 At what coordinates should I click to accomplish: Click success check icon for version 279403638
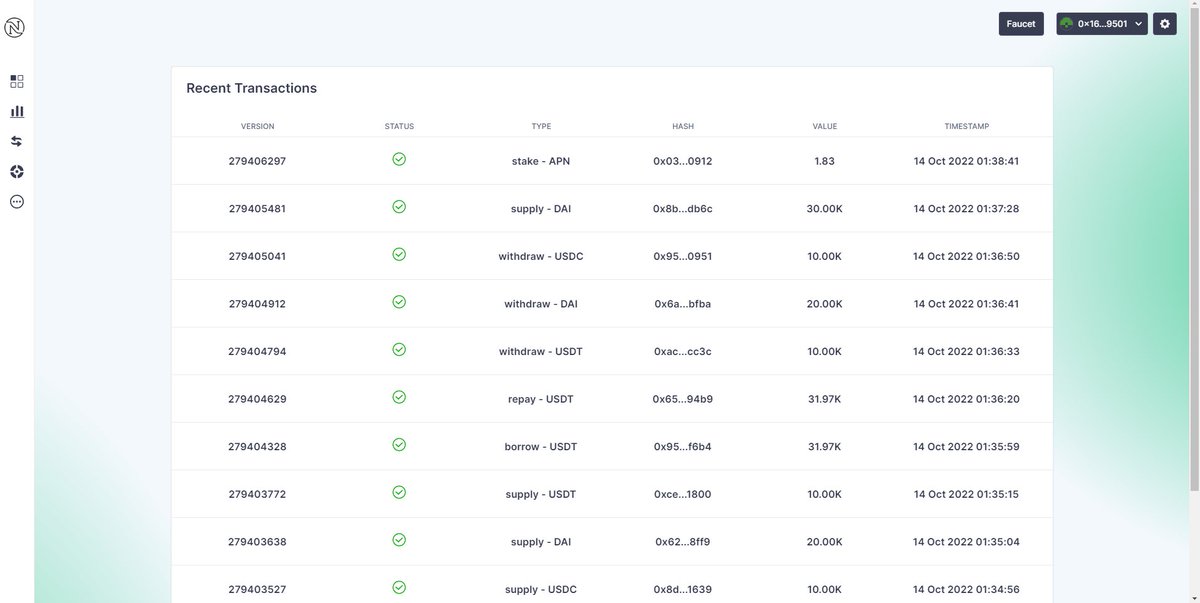pyautogui.click(x=399, y=539)
